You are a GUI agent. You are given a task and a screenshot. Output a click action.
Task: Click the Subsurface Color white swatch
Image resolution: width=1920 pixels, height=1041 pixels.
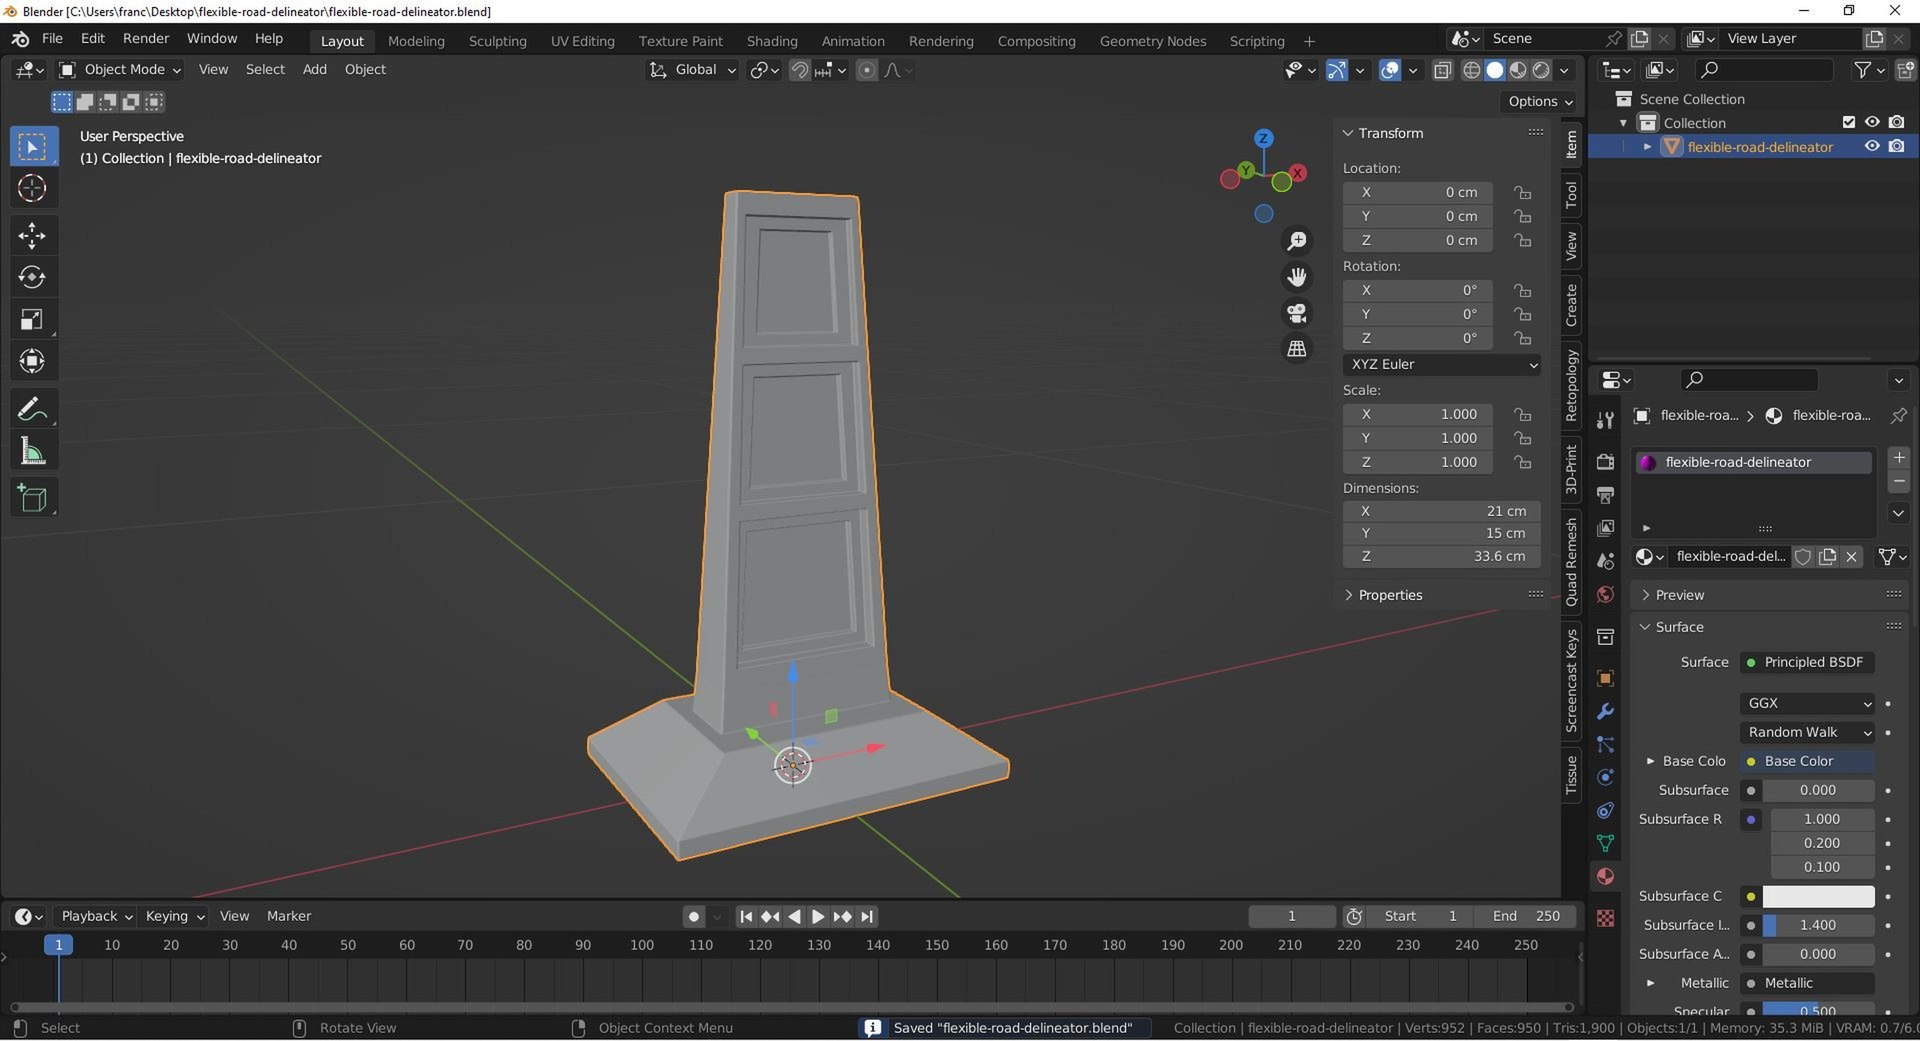[x=1818, y=896]
